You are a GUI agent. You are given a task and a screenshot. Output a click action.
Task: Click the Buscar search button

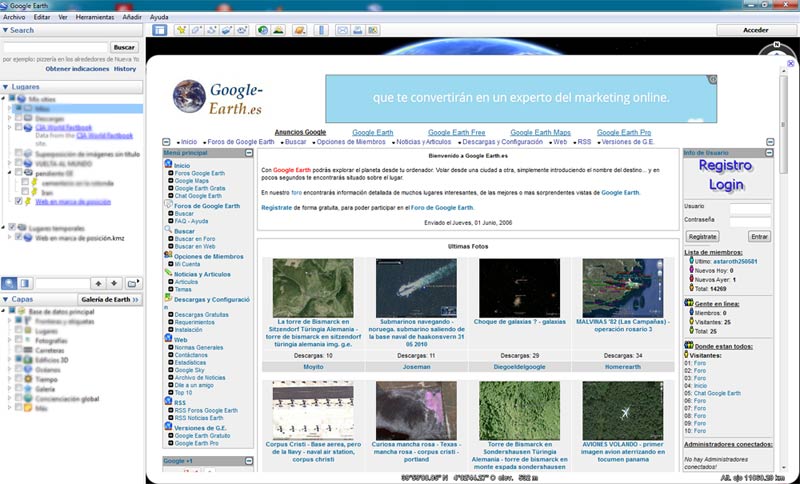124,47
